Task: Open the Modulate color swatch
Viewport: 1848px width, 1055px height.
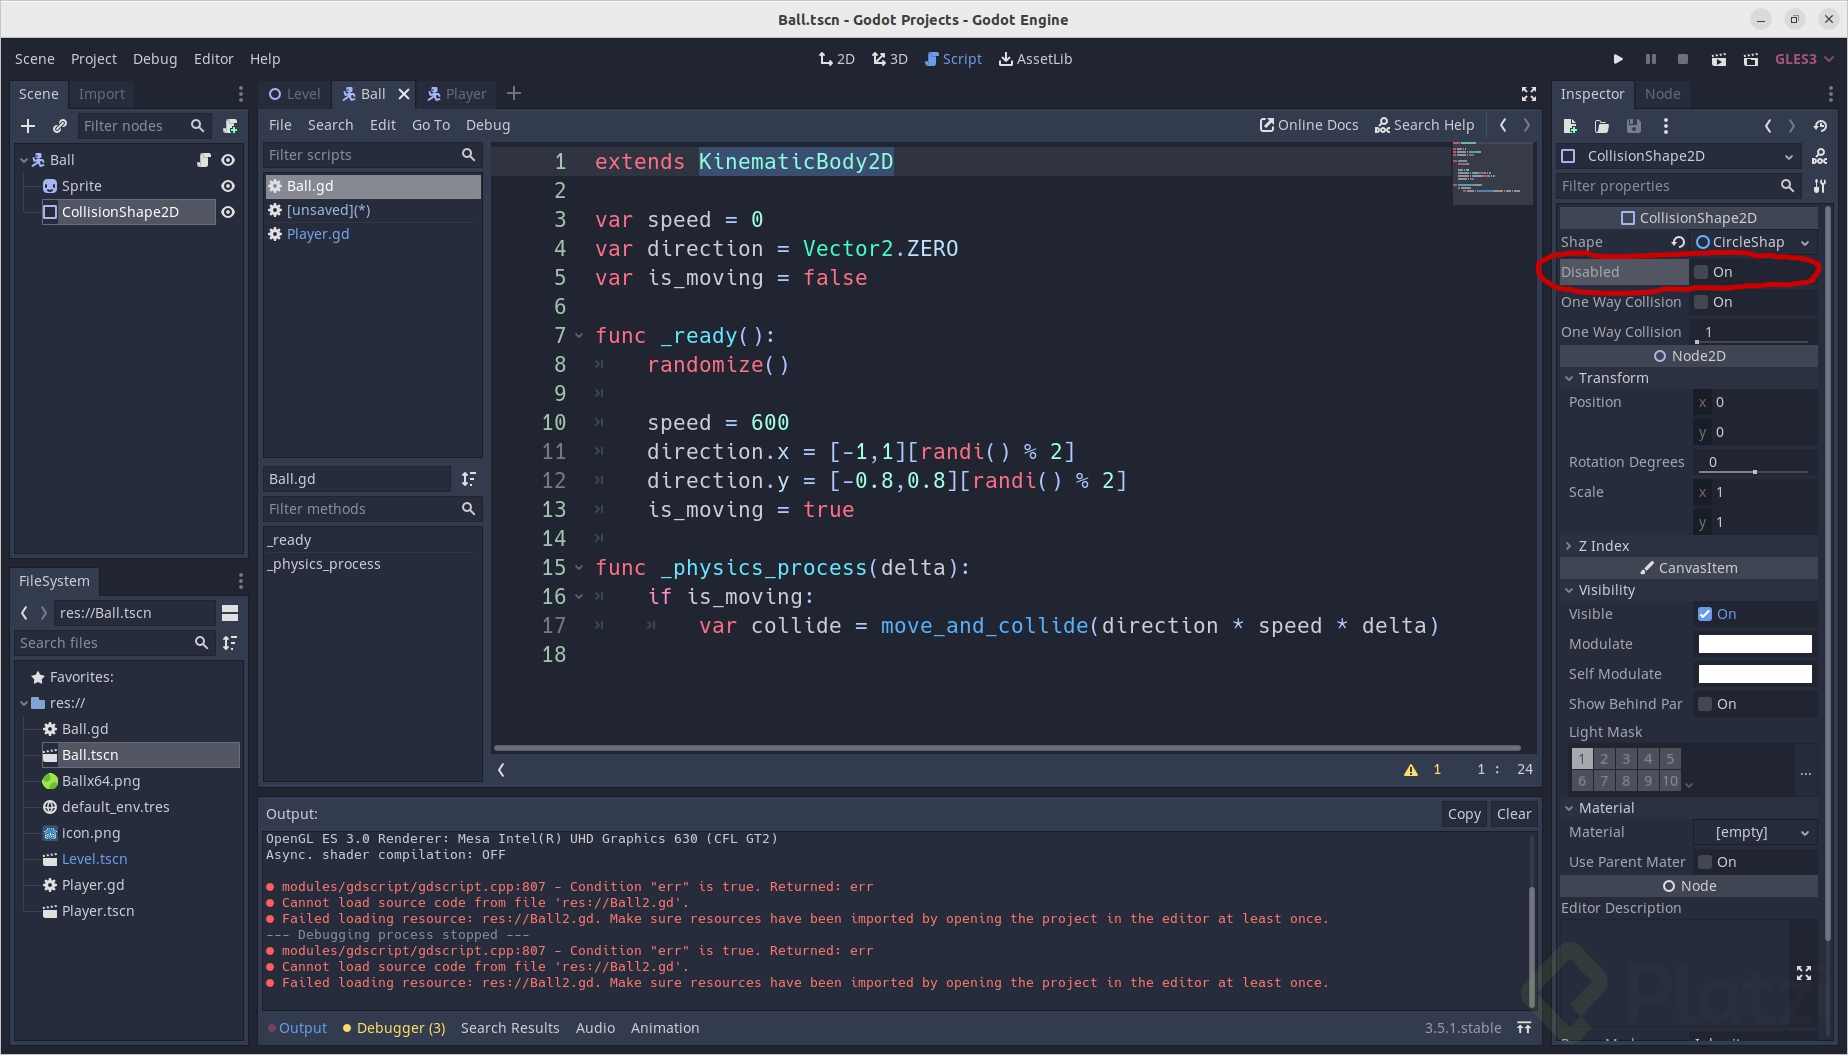Action: pos(1754,644)
